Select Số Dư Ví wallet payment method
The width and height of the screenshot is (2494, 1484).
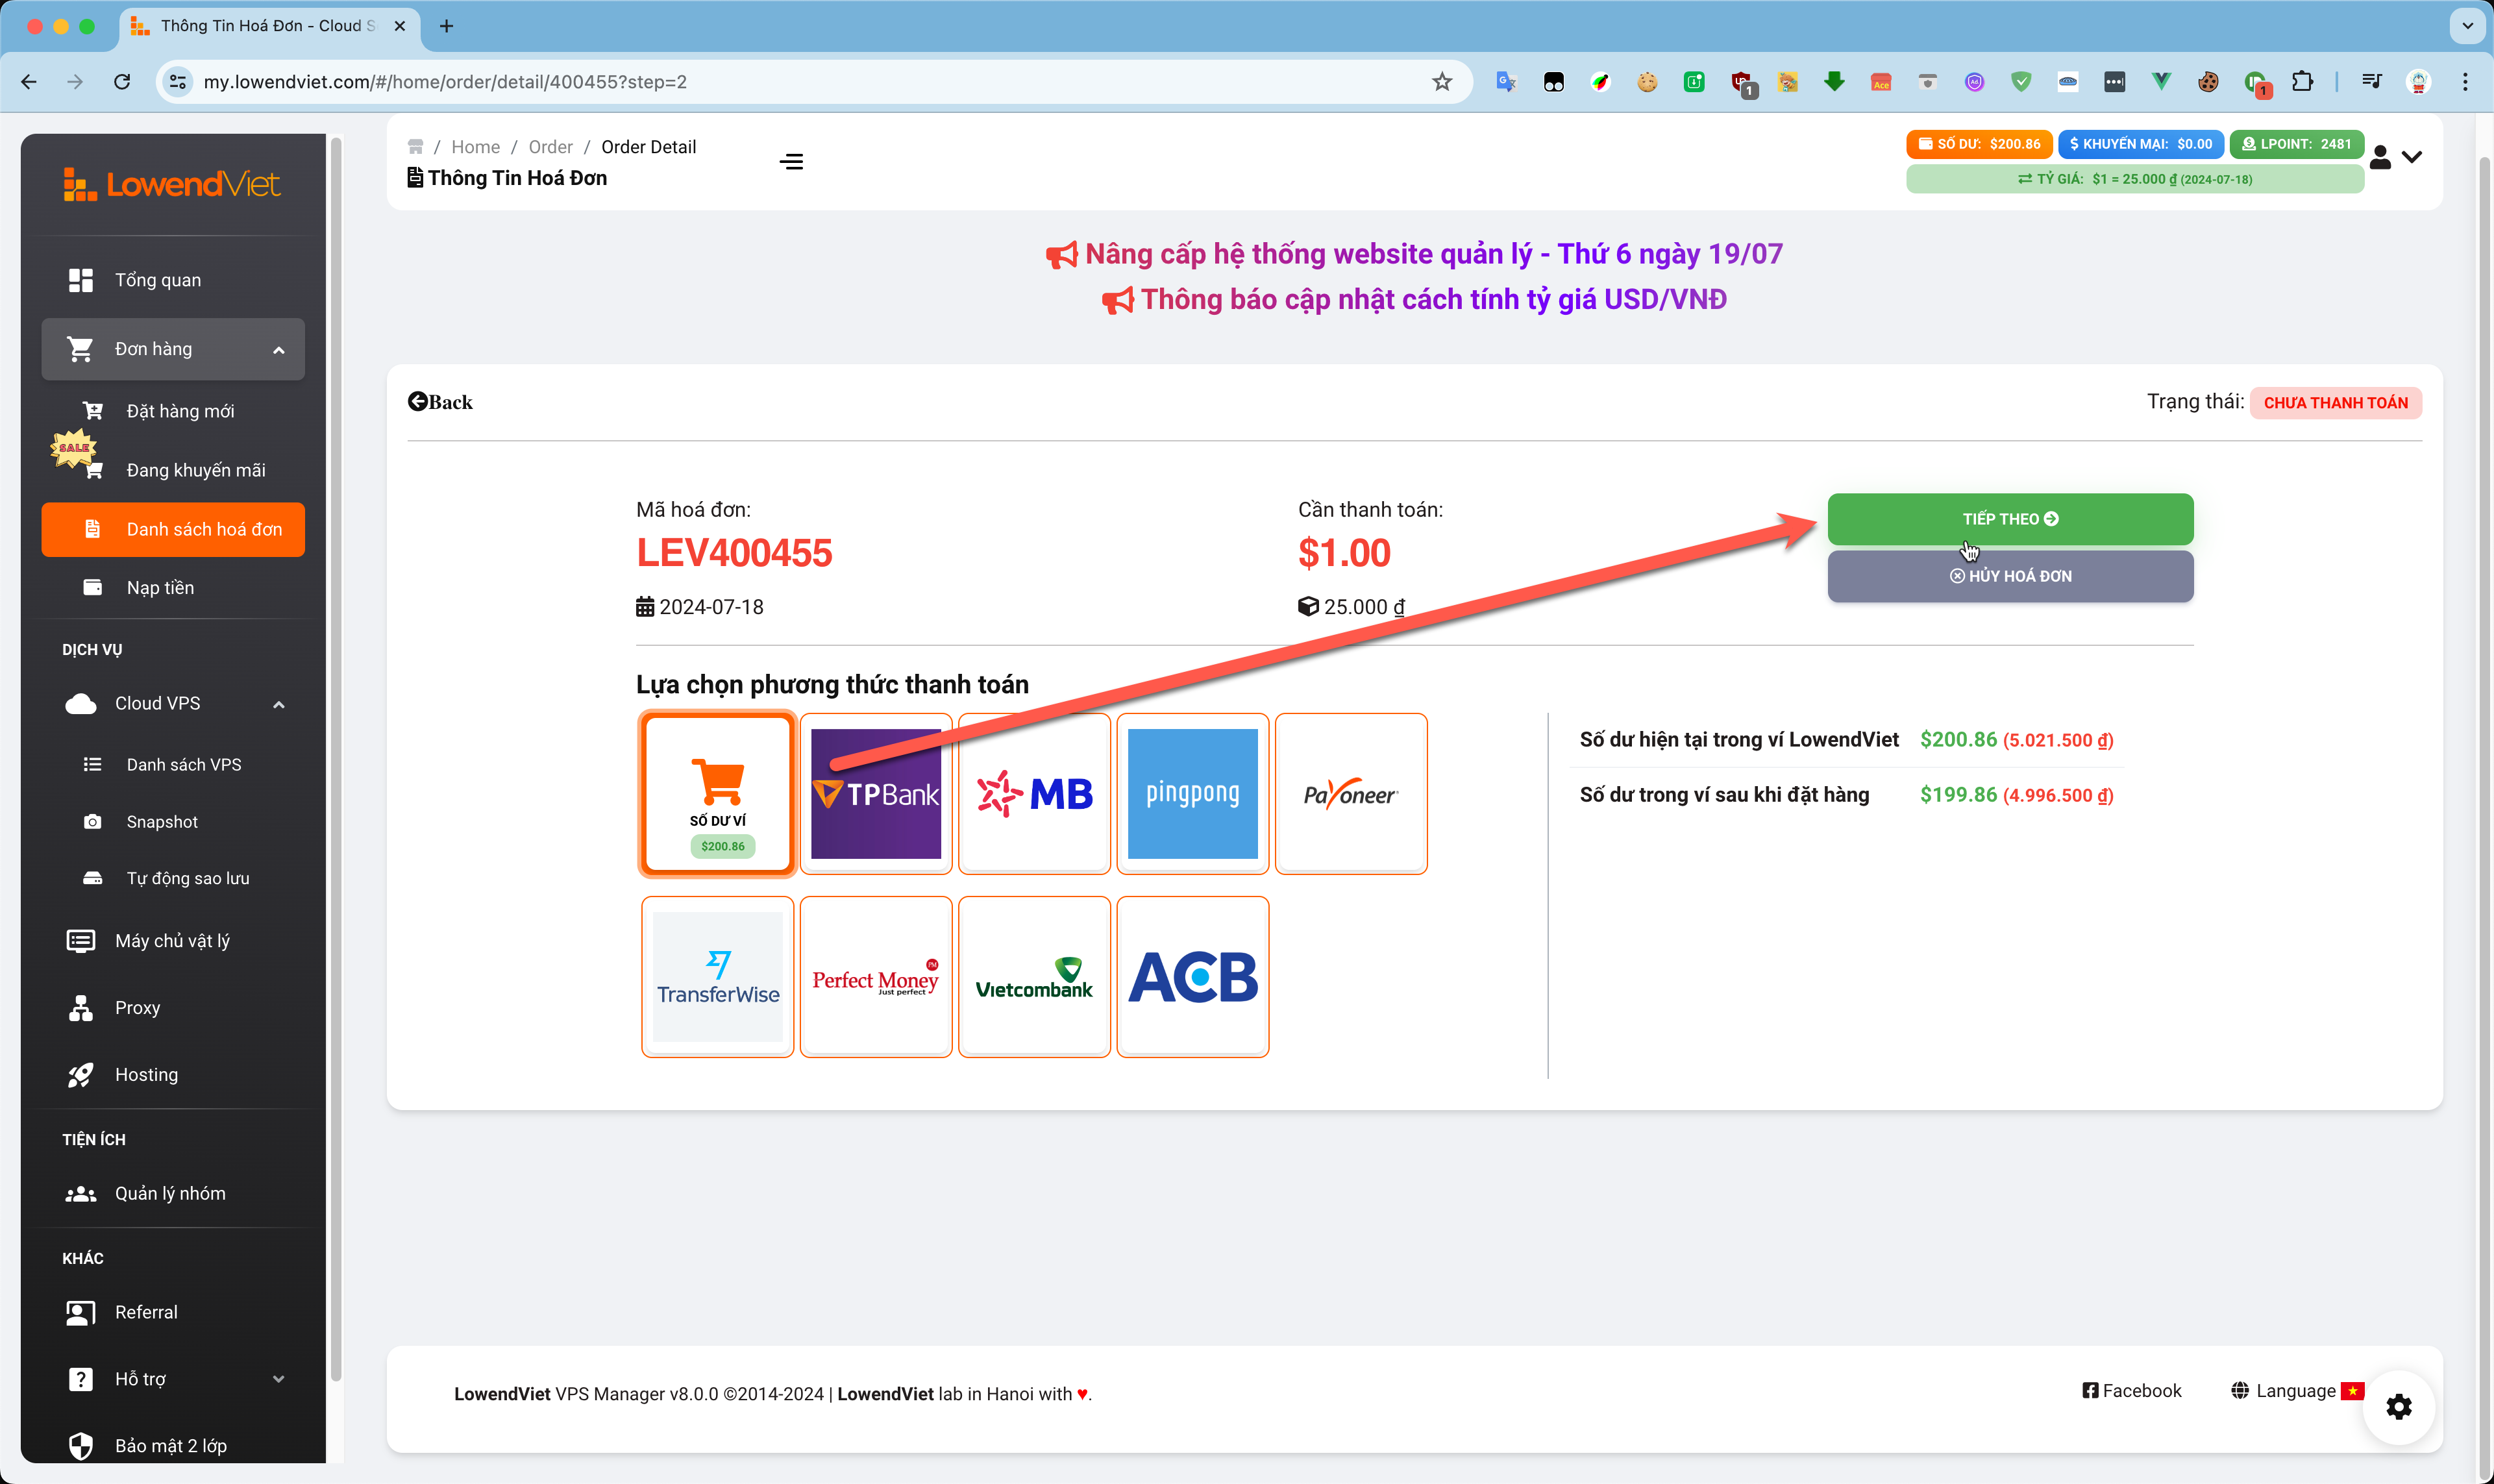pyautogui.click(x=717, y=794)
